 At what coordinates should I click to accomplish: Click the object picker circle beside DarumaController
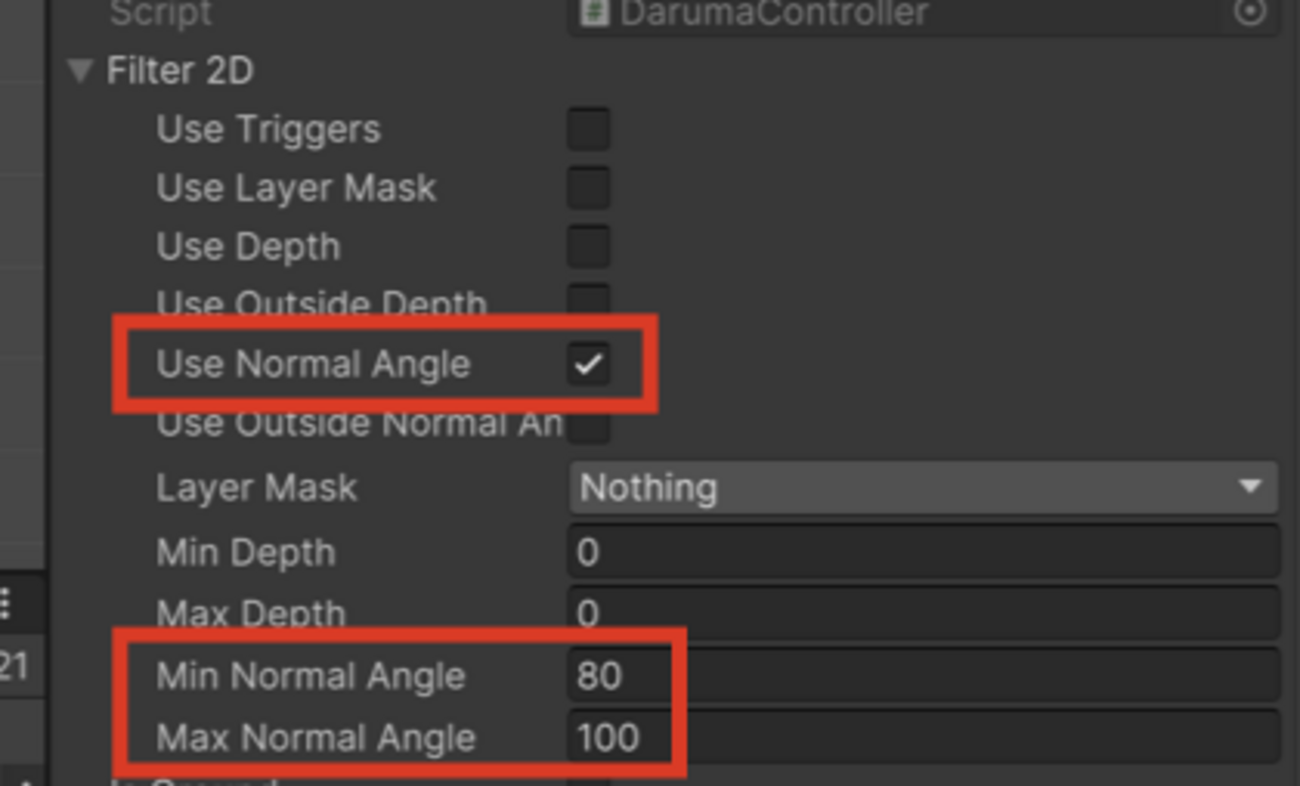point(1250,12)
